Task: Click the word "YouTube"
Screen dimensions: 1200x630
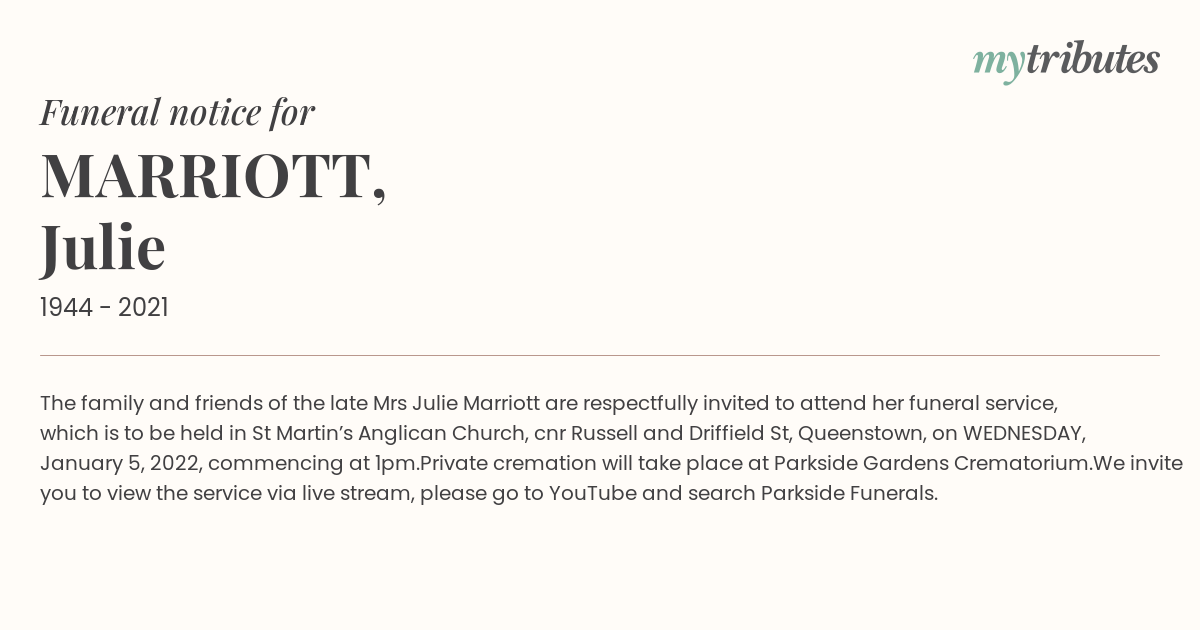Action: pyautogui.click(x=593, y=493)
